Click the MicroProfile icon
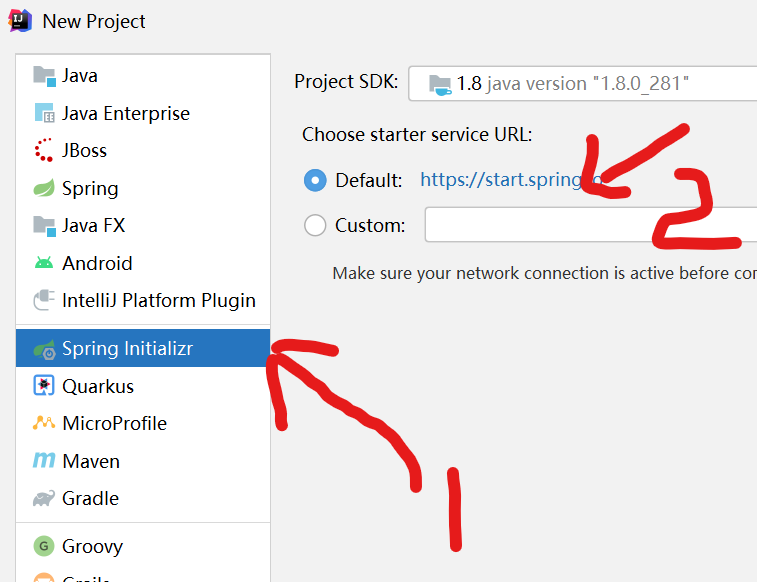 (x=44, y=423)
